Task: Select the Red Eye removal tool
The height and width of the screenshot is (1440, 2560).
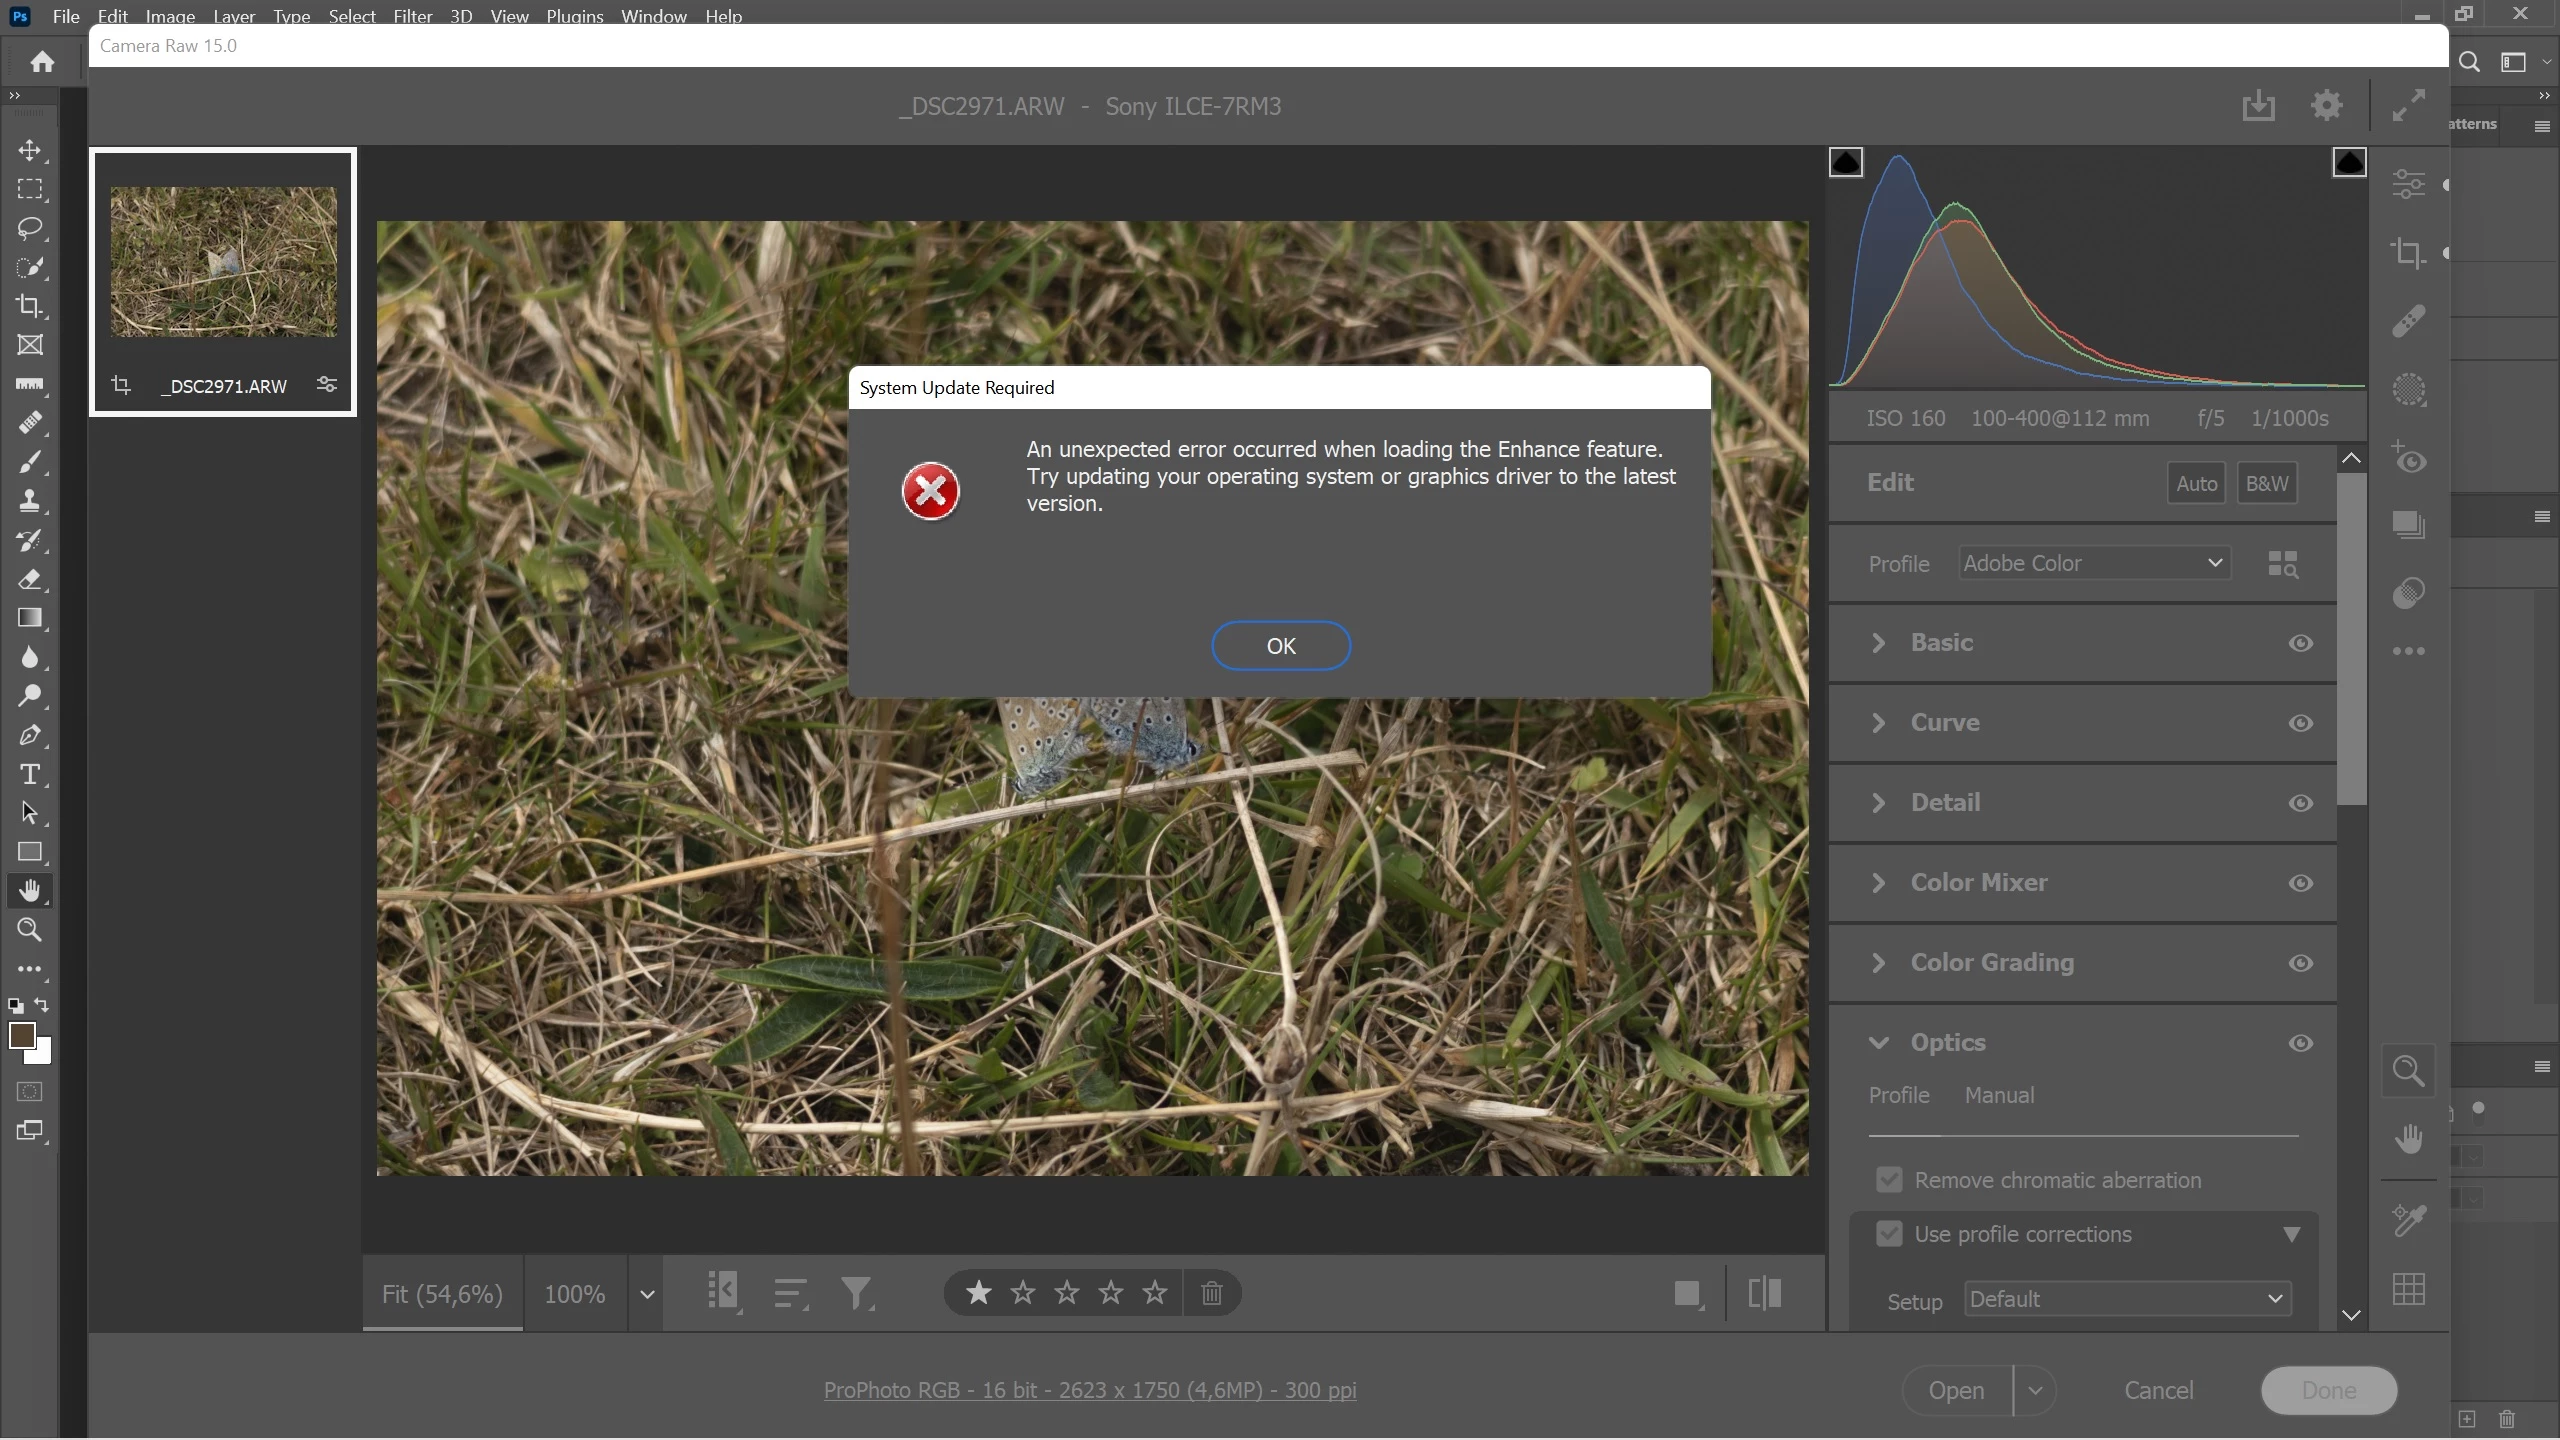Action: (x=2408, y=458)
